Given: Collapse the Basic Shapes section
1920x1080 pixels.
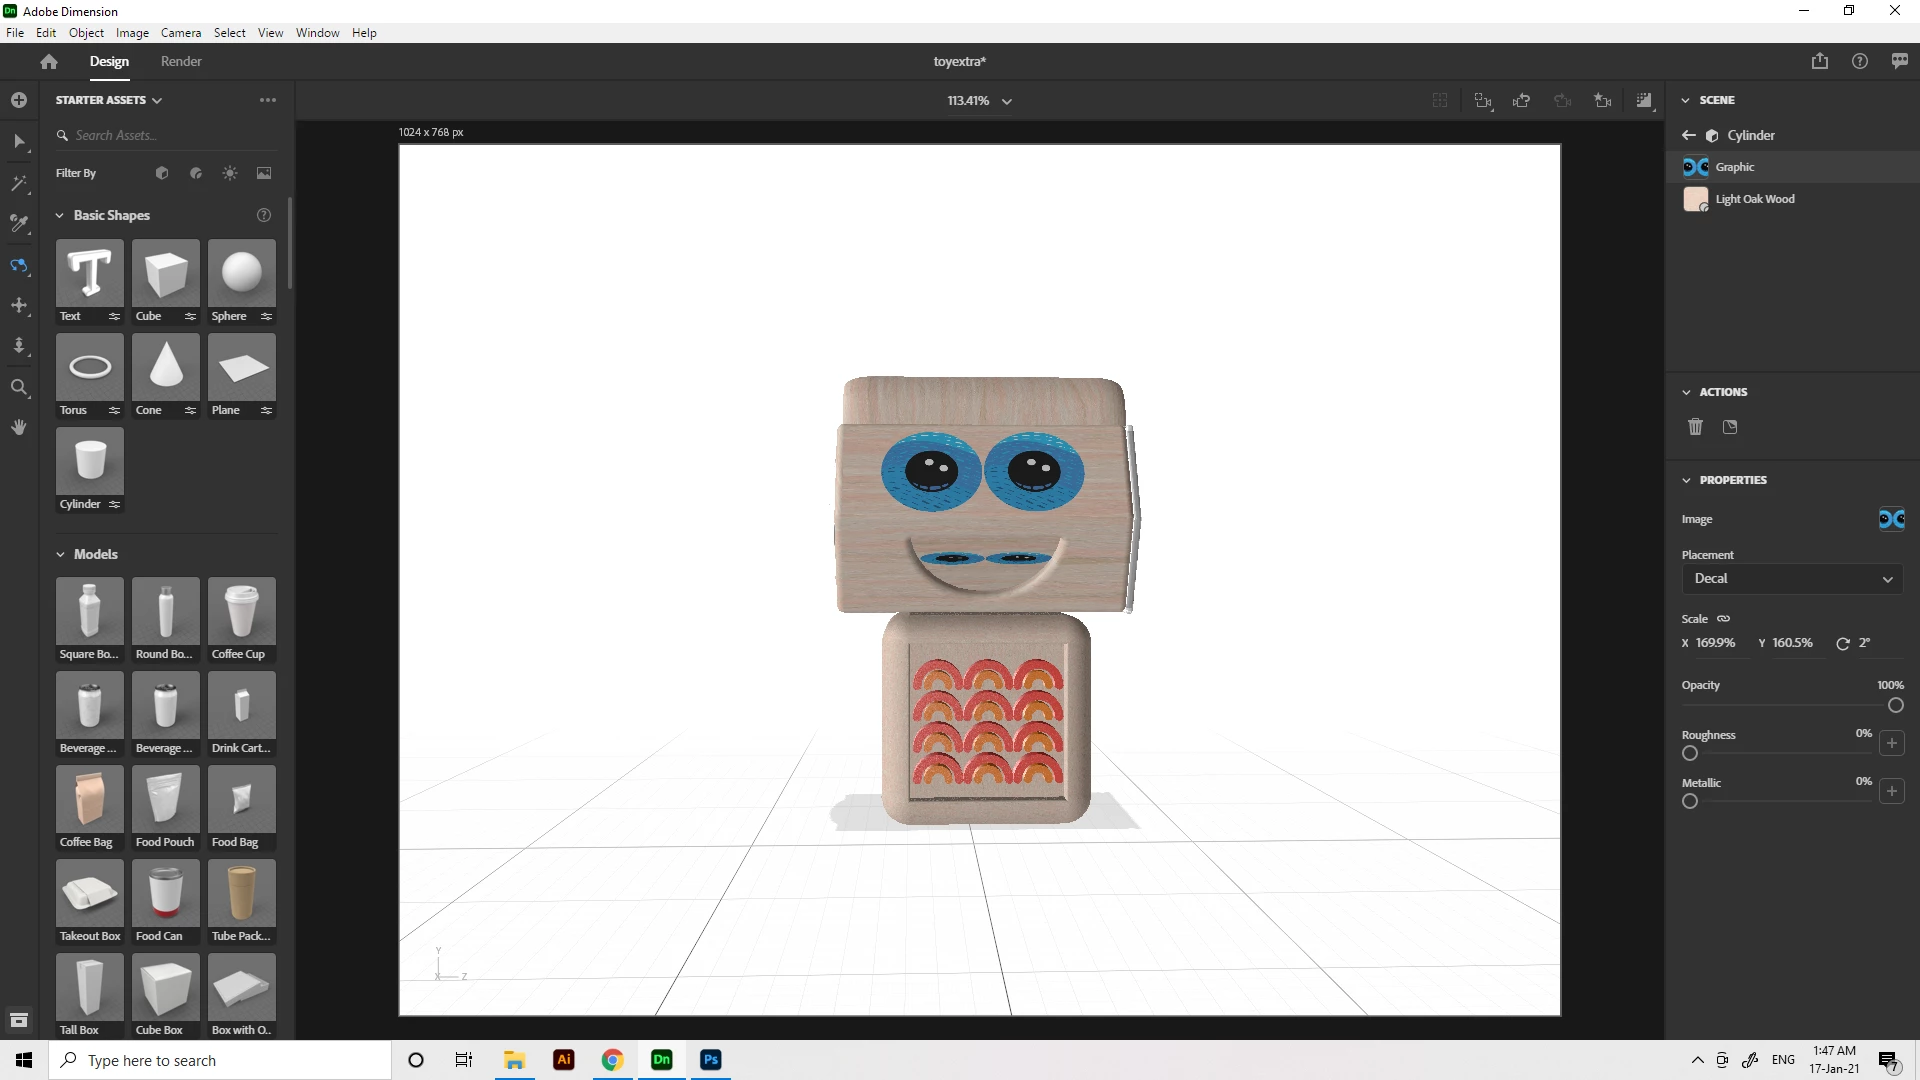Looking at the screenshot, I should tap(60, 215).
